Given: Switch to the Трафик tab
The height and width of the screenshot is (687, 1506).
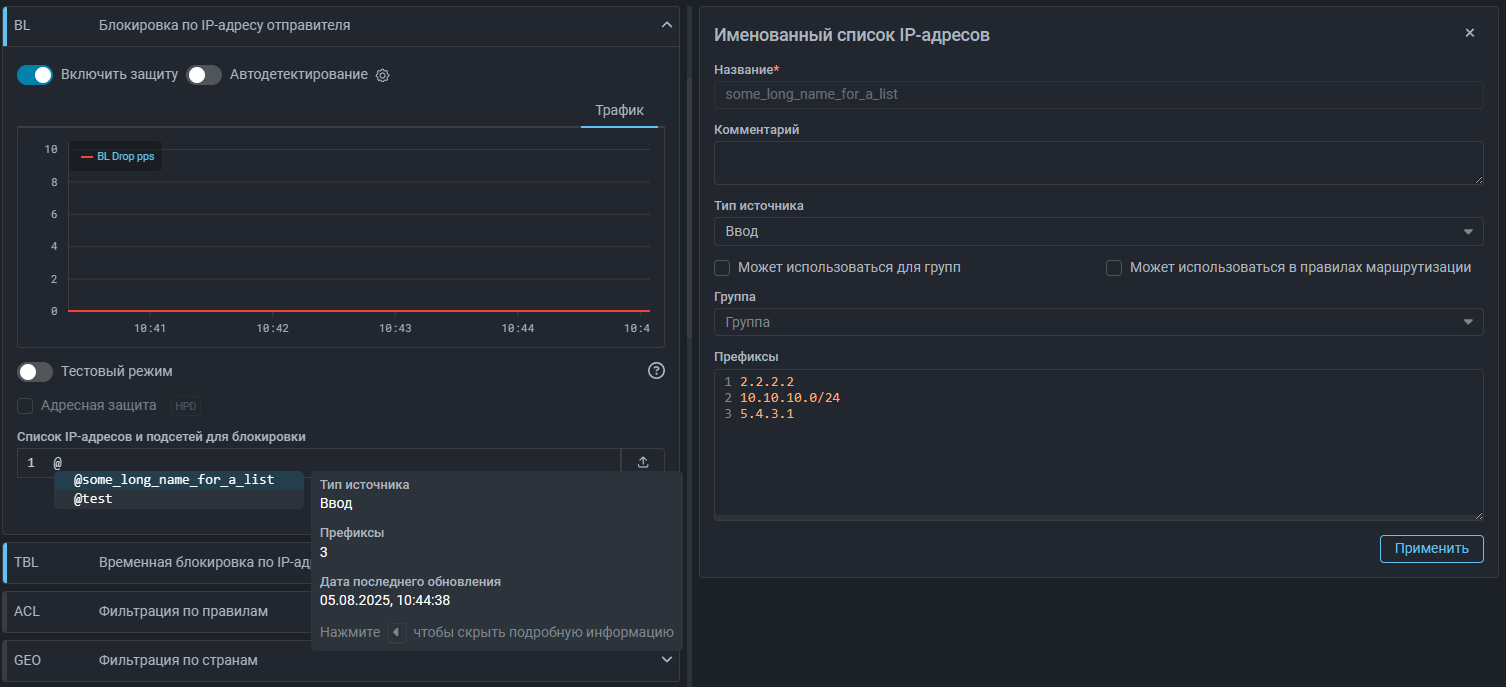Looking at the screenshot, I should [619, 110].
